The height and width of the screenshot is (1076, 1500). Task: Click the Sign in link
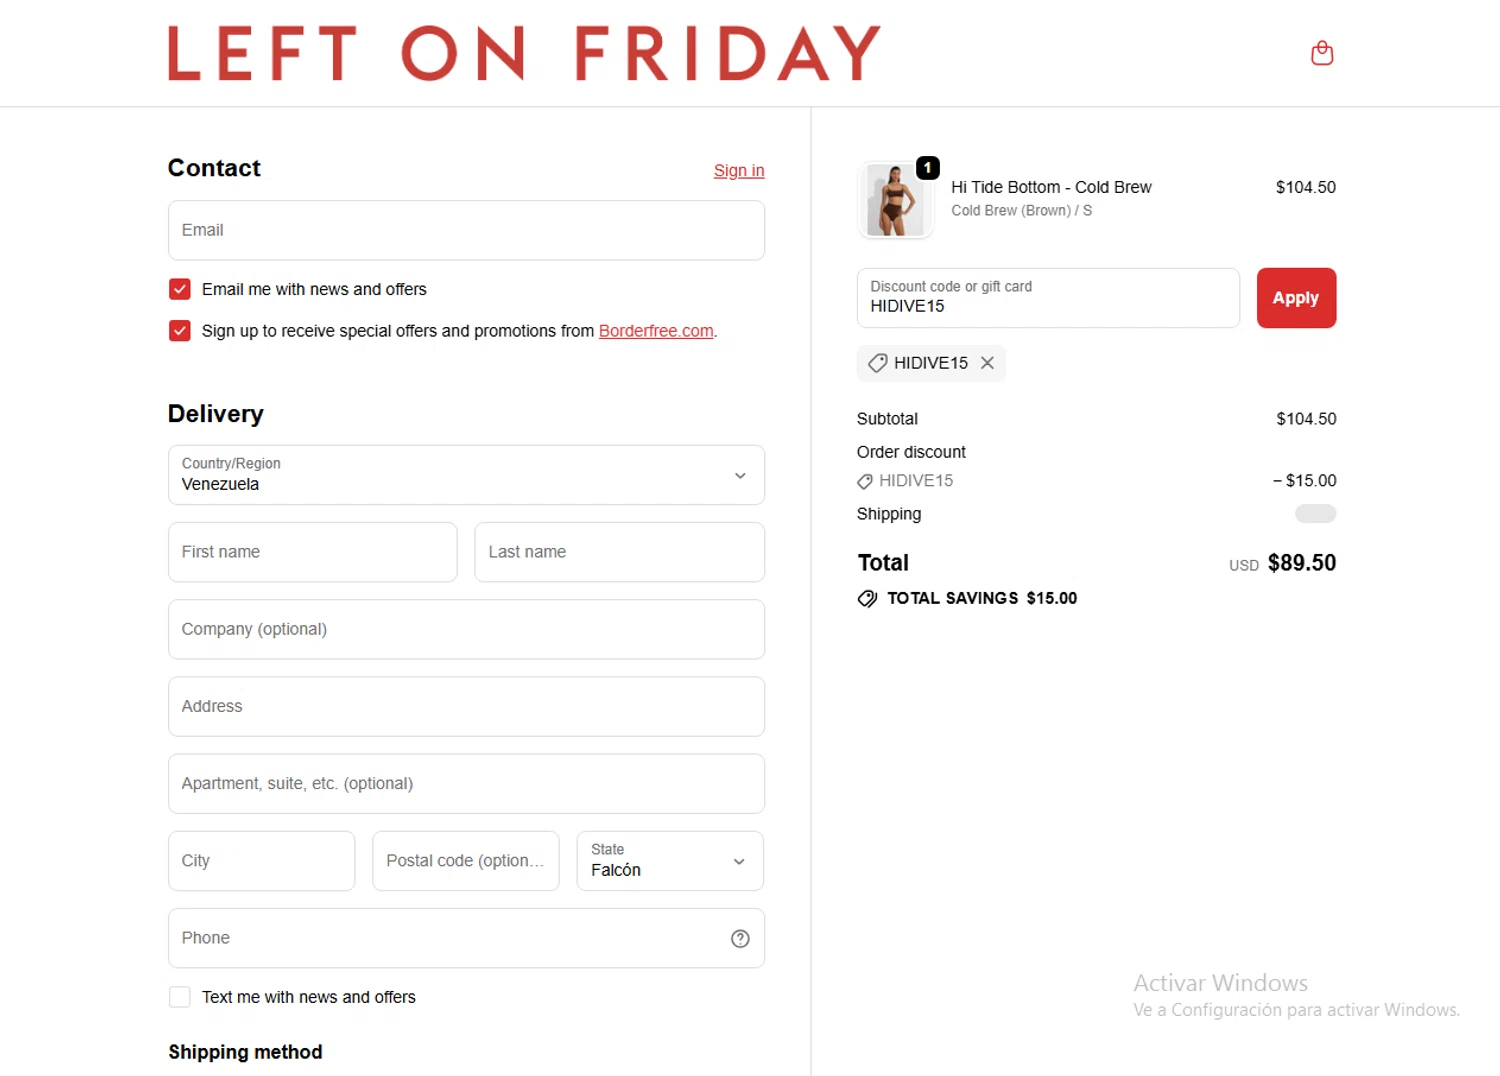coord(738,171)
